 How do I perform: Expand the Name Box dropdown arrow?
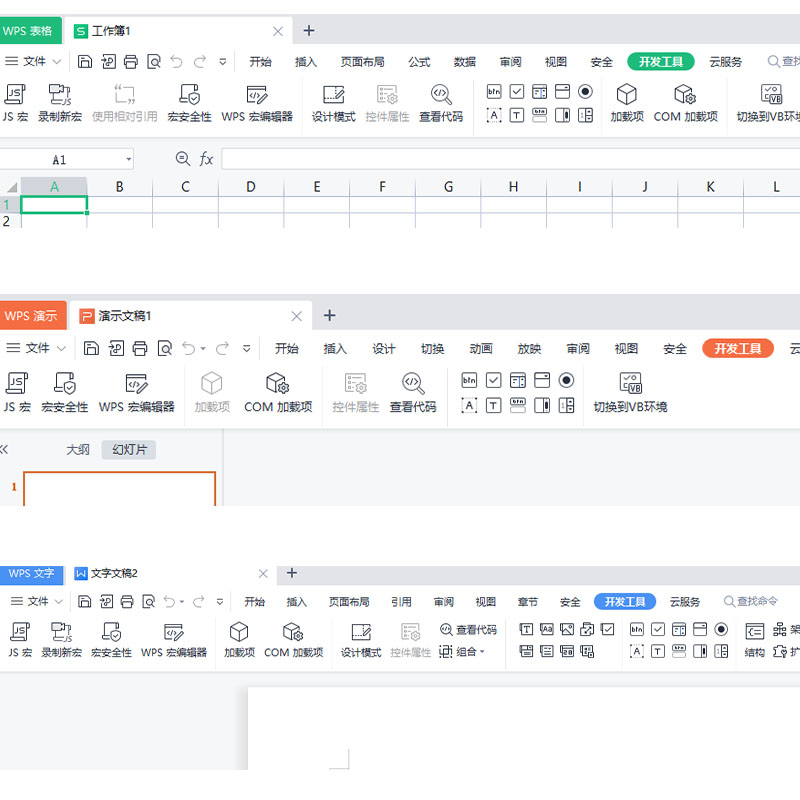[x=129, y=159]
